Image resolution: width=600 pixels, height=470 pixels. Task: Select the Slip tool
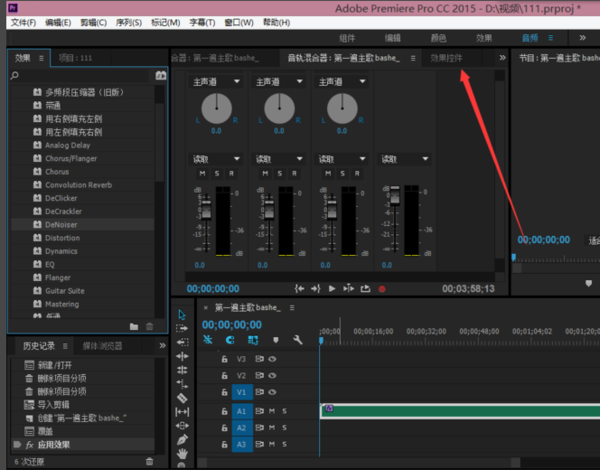point(182,412)
